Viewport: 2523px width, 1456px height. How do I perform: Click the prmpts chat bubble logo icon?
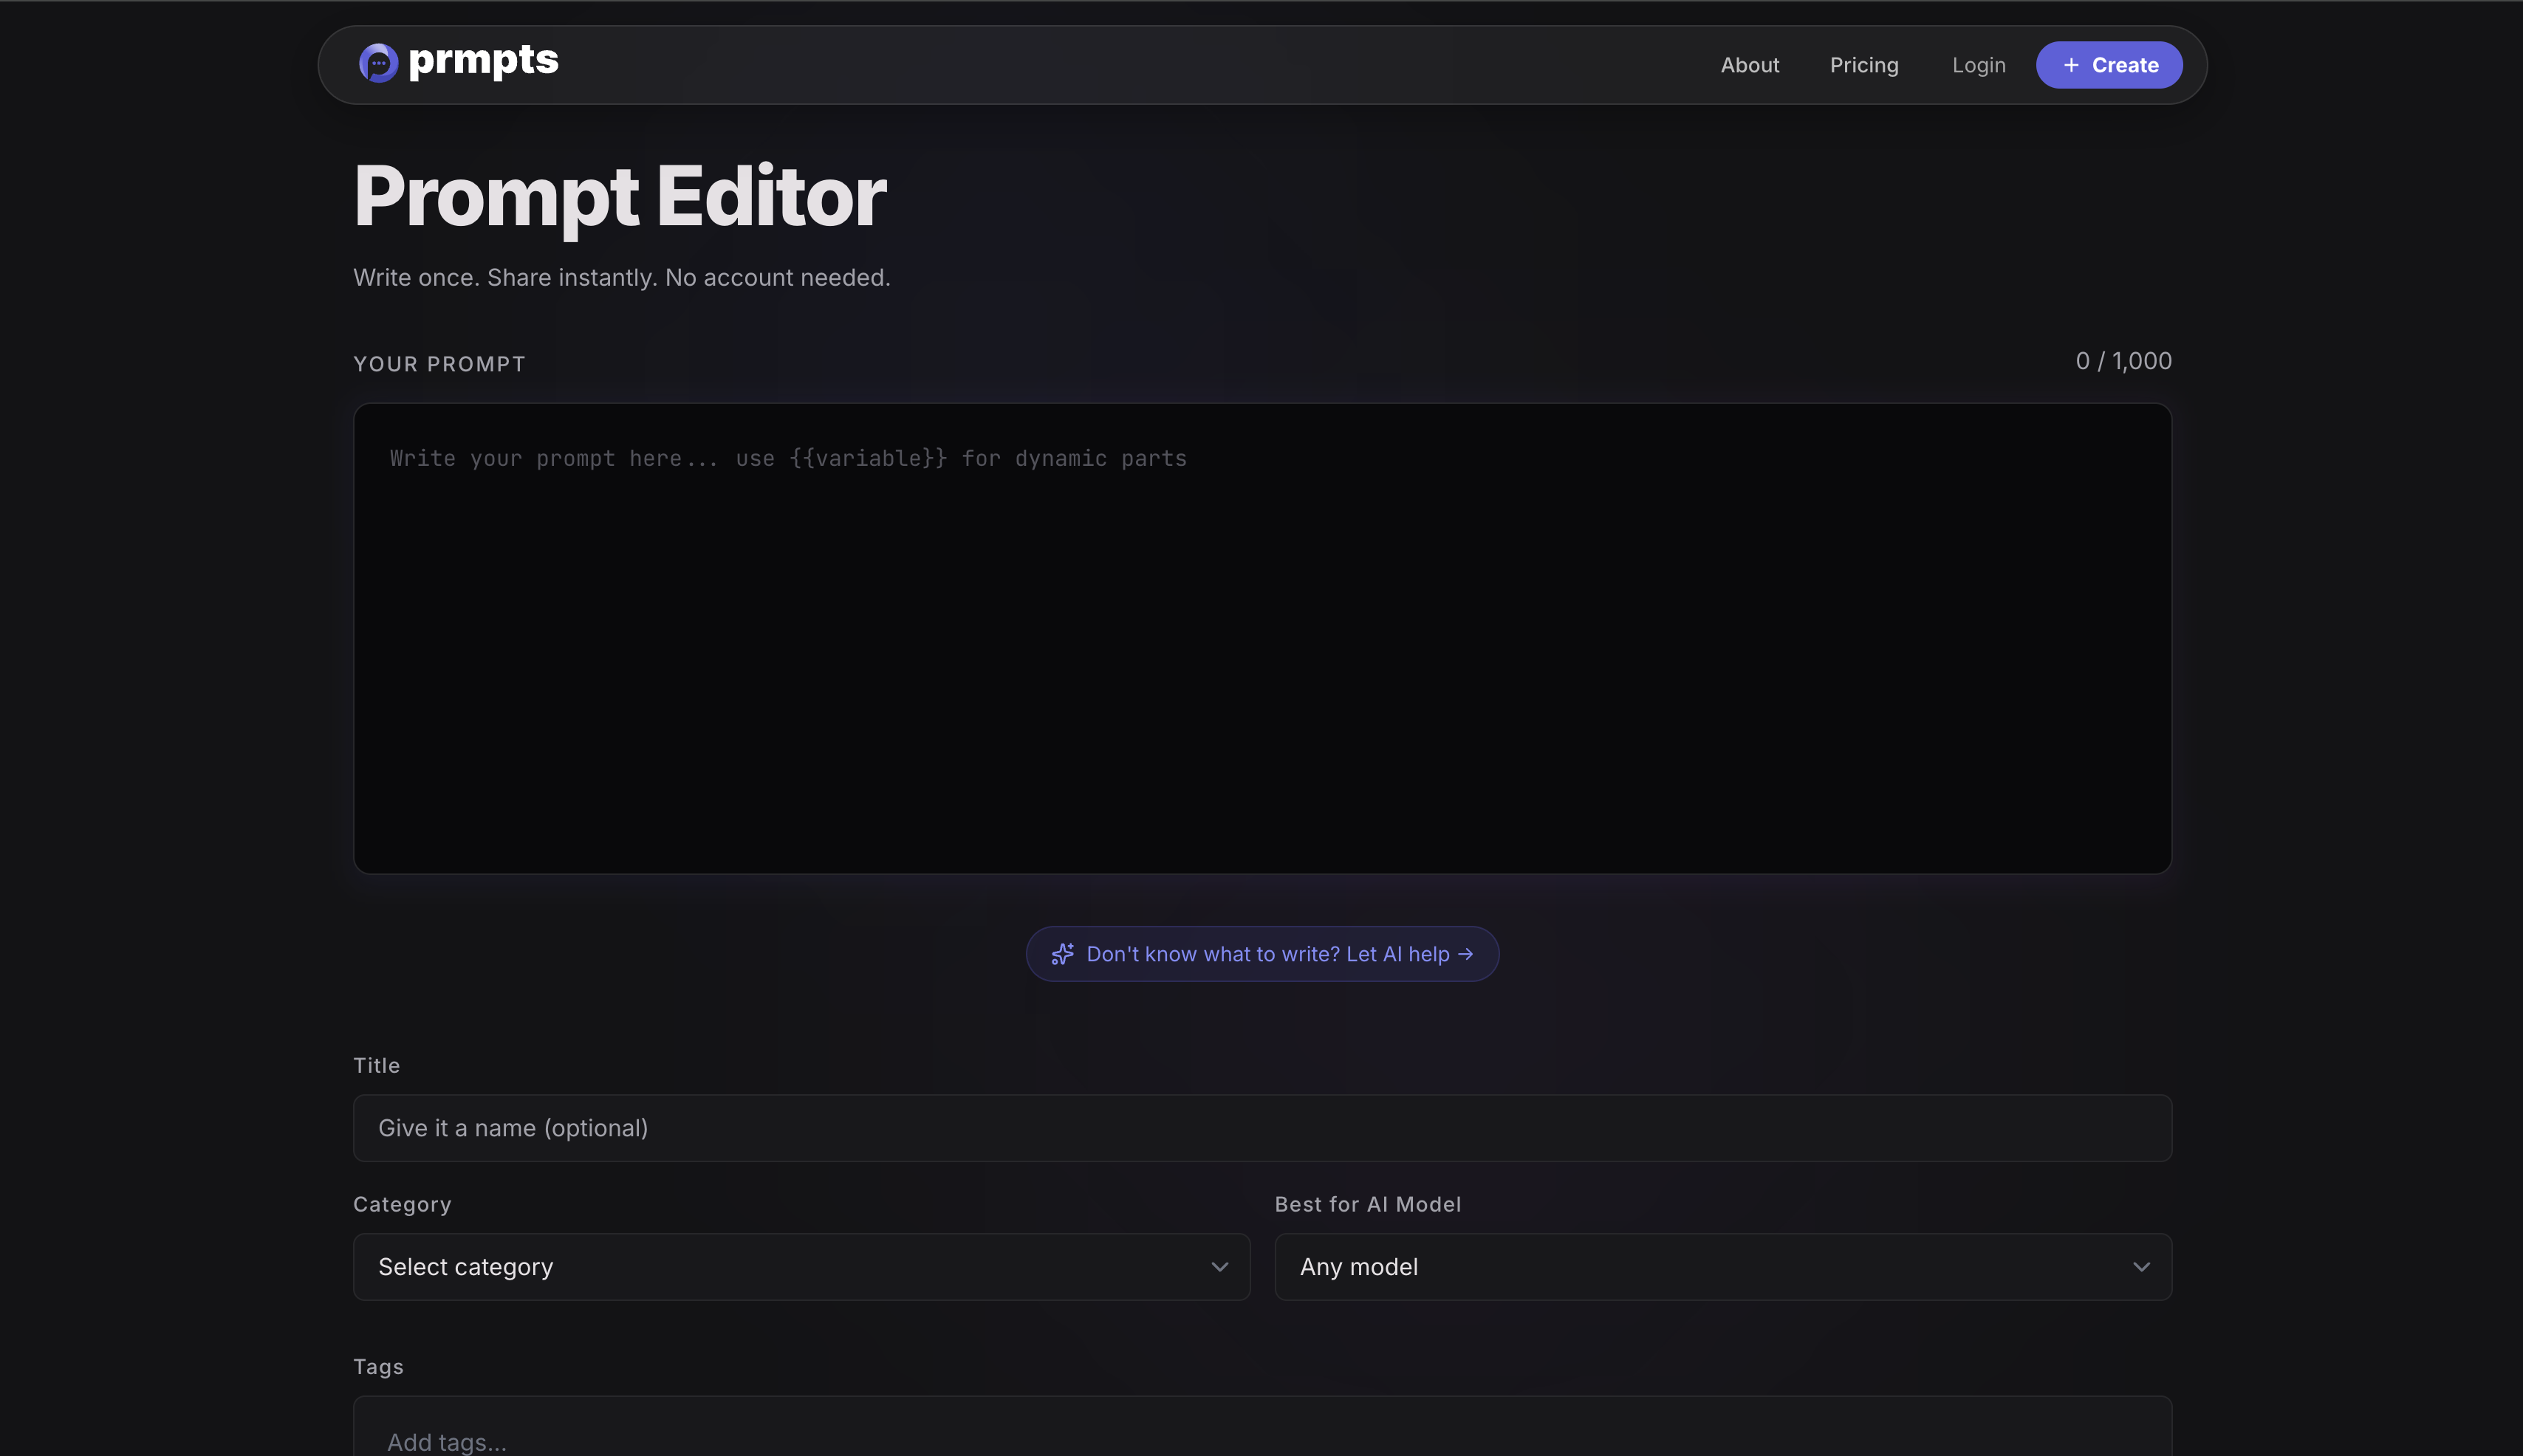tap(378, 63)
